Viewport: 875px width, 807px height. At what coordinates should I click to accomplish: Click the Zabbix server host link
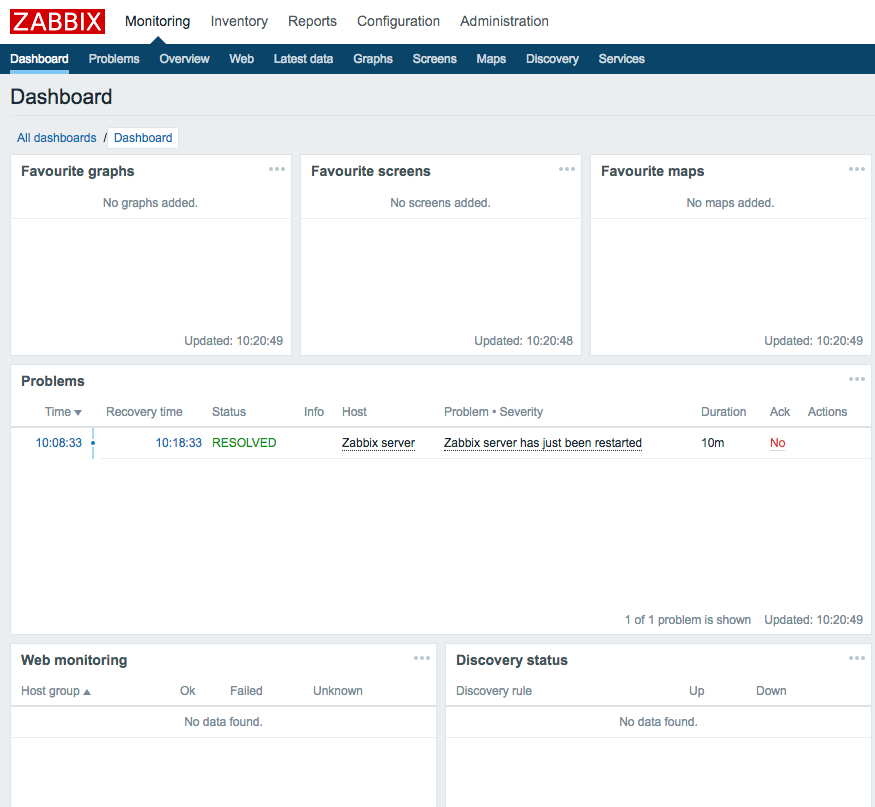tap(378, 443)
